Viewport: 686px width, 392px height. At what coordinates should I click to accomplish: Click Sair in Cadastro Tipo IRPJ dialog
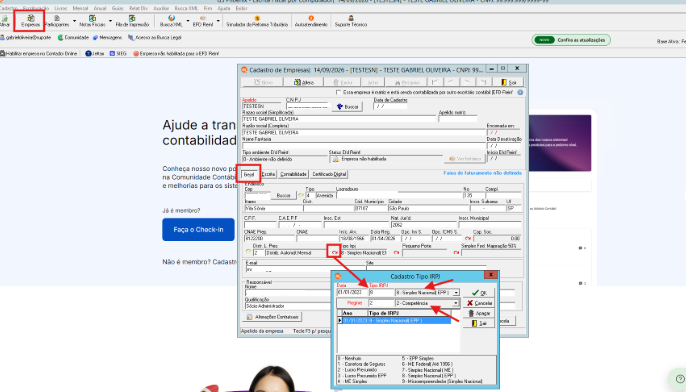click(479, 323)
